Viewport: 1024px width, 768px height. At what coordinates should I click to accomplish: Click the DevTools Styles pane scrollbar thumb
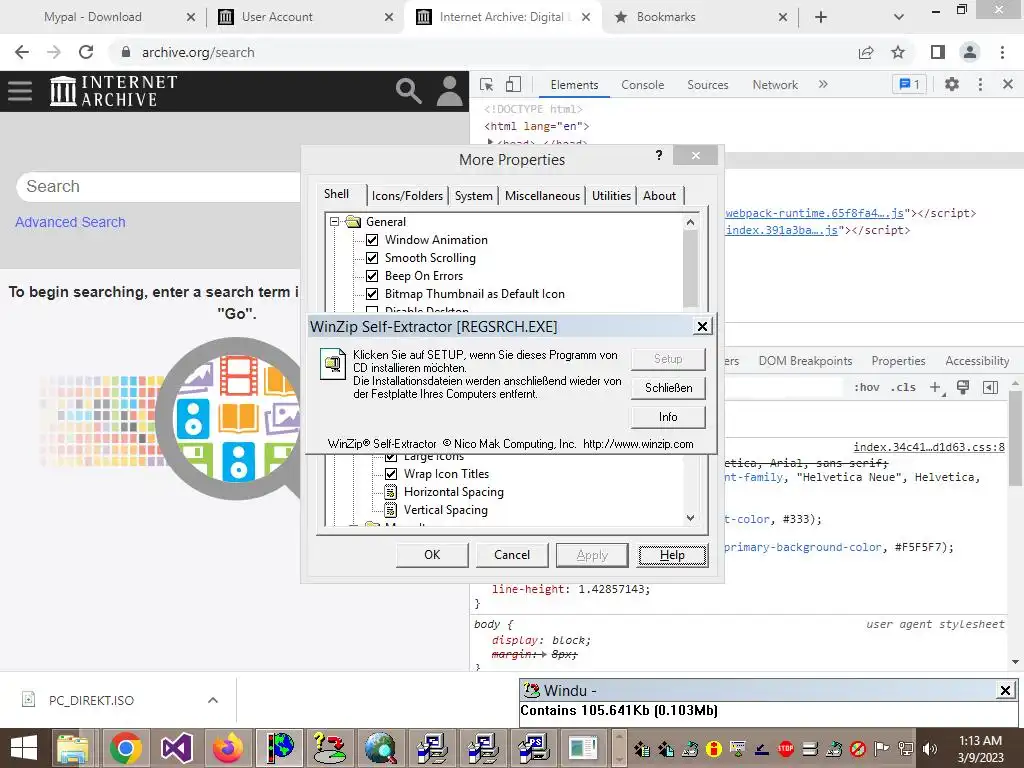pyautogui.click(x=1016, y=438)
